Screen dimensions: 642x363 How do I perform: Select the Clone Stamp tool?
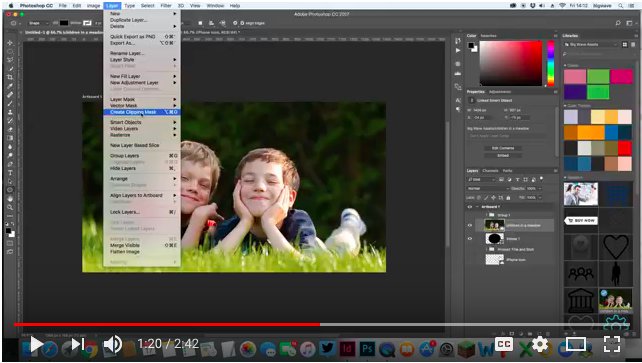[10, 112]
